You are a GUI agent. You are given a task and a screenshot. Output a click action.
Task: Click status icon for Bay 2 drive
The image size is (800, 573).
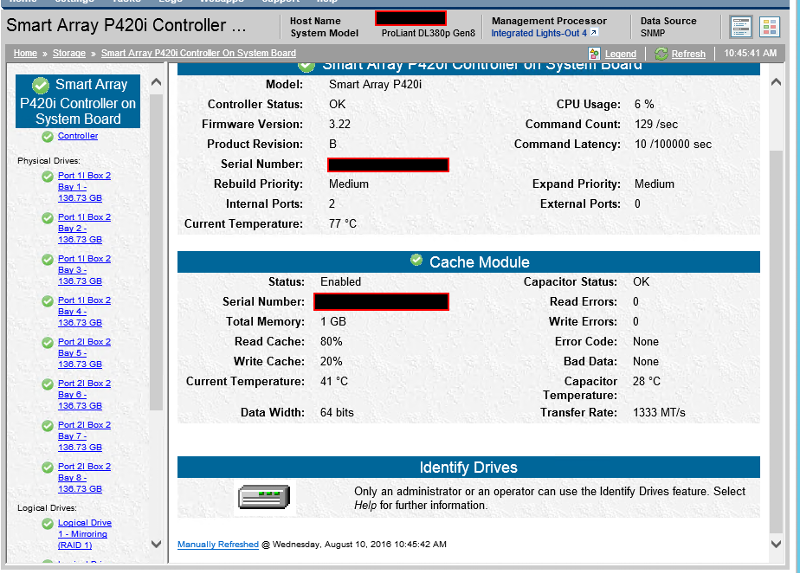point(47,218)
